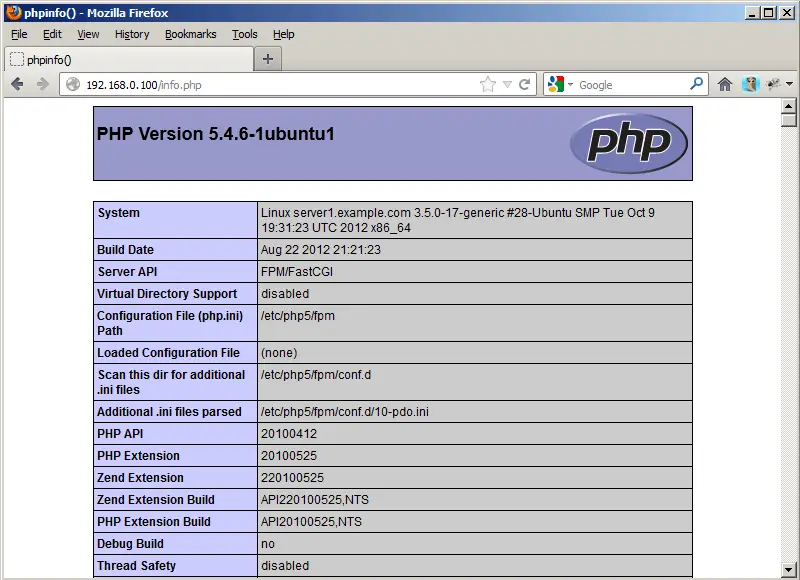Click the value '/etc/php5/fpm'
Image resolution: width=800 pixels, height=580 pixels.
click(298, 316)
